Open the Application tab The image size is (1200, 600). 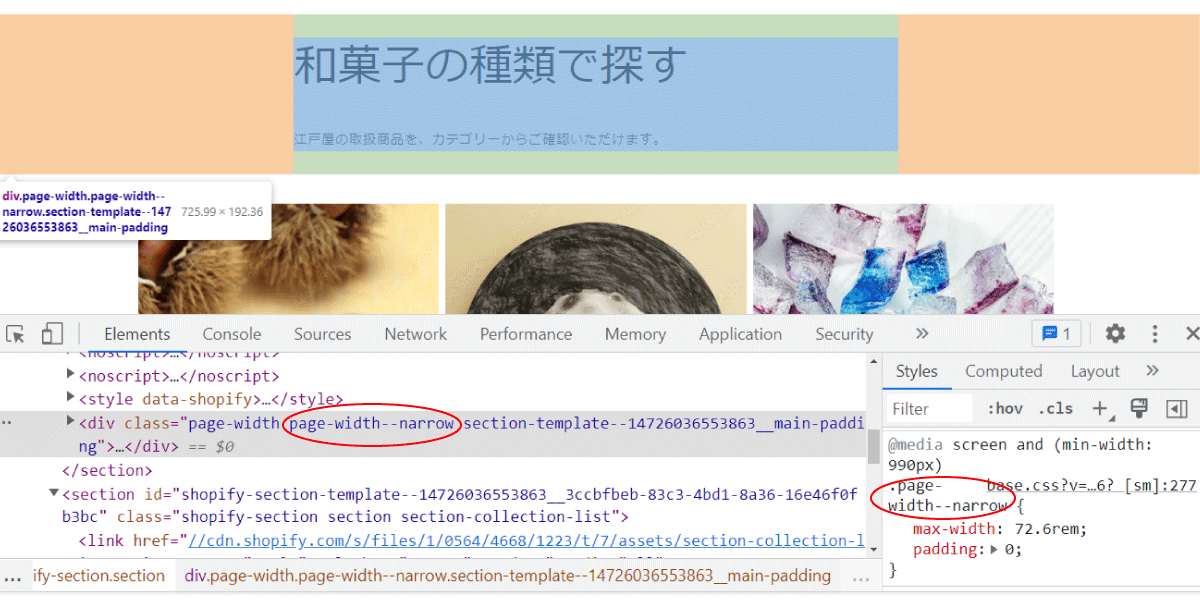click(740, 334)
